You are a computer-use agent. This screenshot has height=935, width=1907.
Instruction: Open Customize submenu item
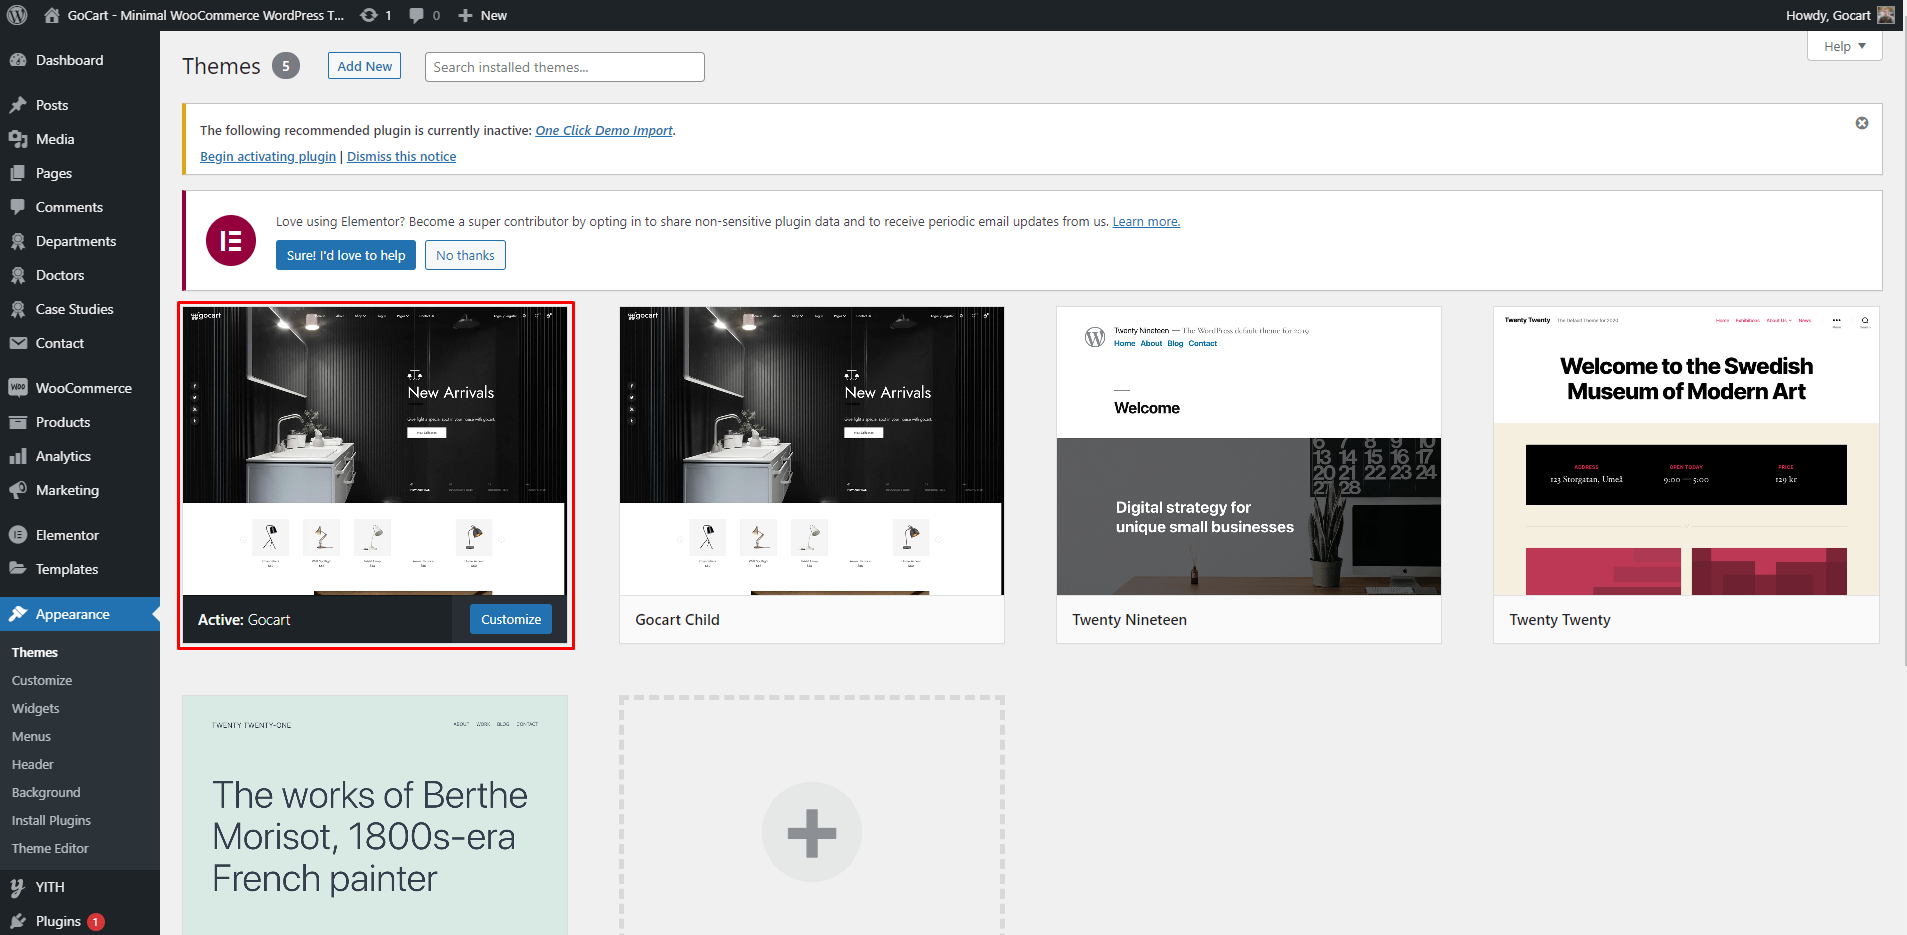(x=42, y=680)
